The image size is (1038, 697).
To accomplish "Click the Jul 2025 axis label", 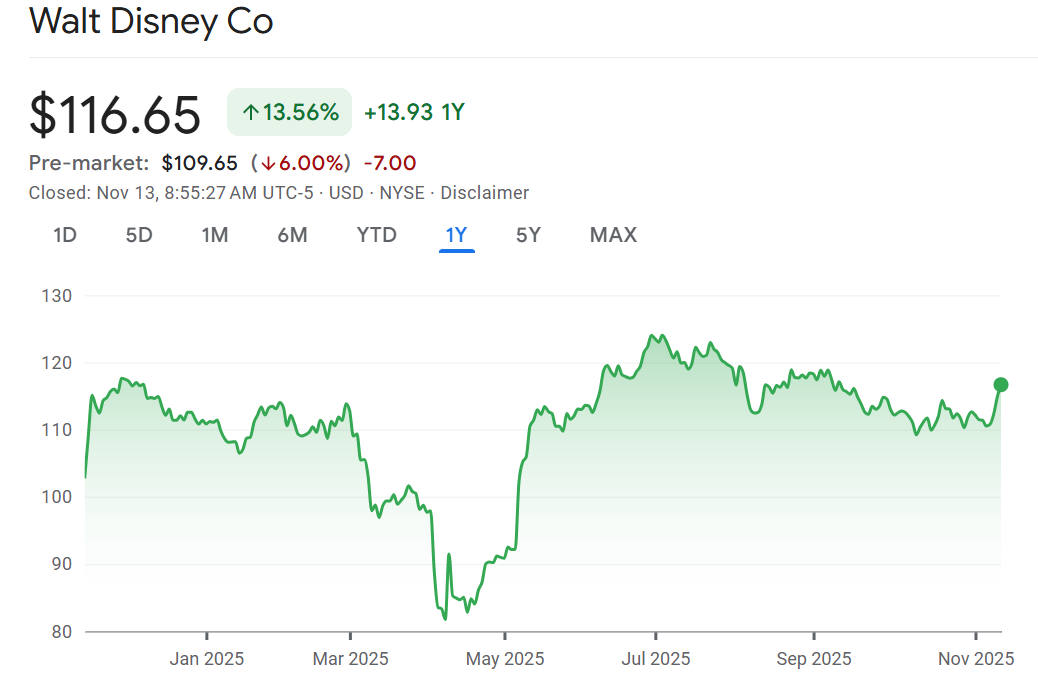I will (656, 659).
